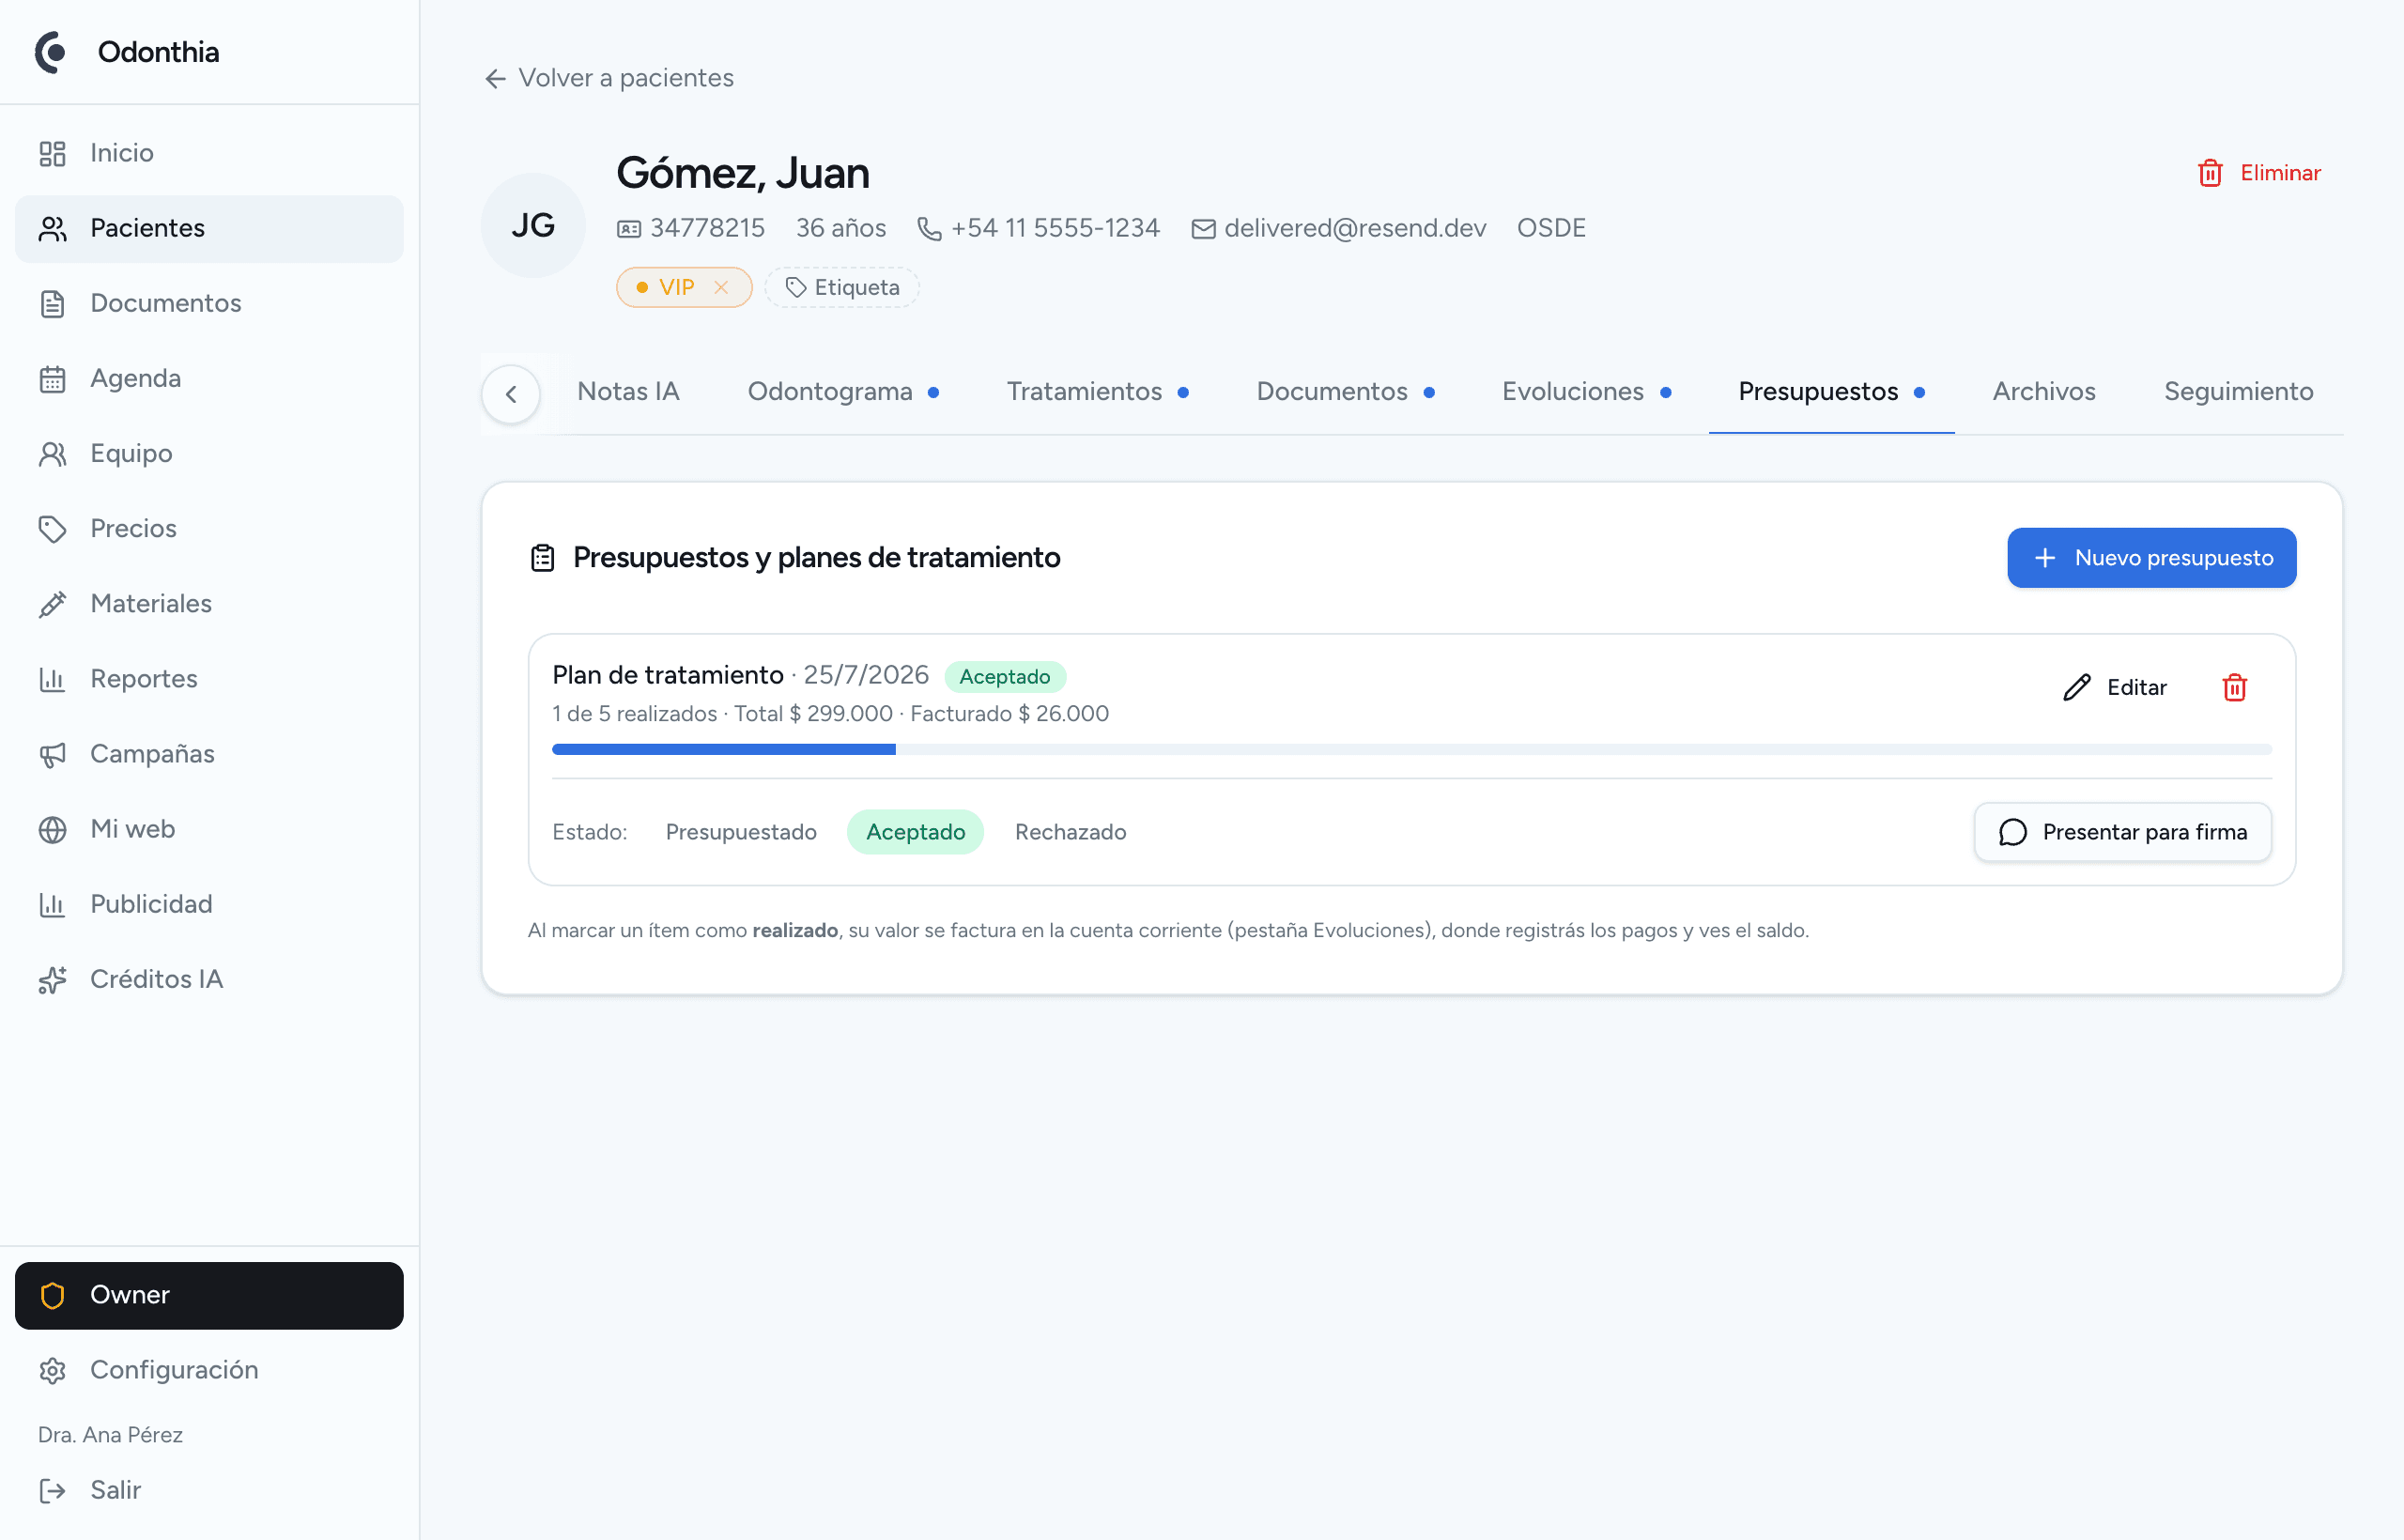Open the Notas IA tab
2404x1540 pixels.
click(x=628, y=391)
